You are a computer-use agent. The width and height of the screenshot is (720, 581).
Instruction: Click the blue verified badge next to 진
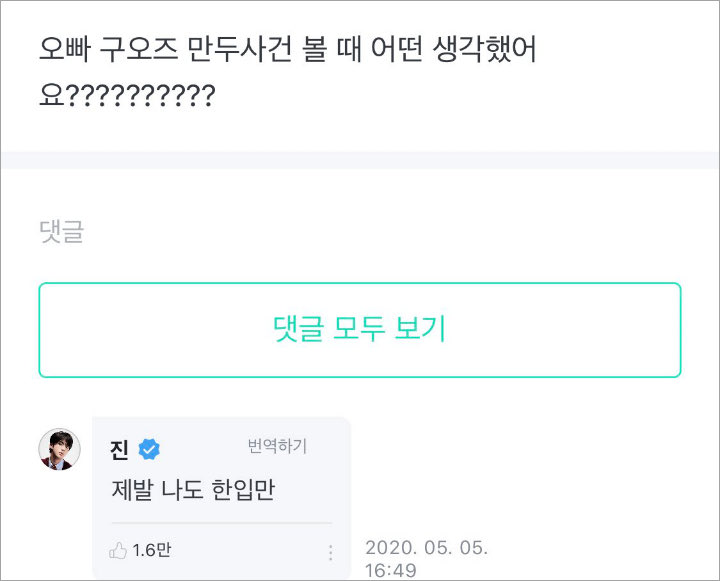coord(149,449)
